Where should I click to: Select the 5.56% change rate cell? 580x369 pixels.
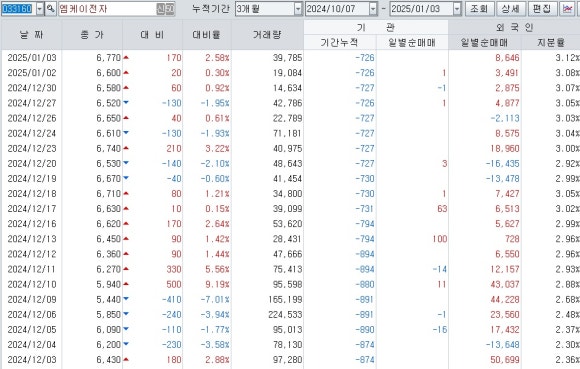(x=218, y=269)
